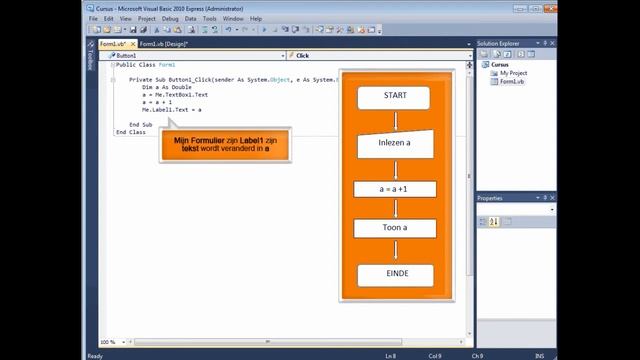Open Properties window position dropdown
The width and height of the screenshot is (640, 360).
[538, 198]
